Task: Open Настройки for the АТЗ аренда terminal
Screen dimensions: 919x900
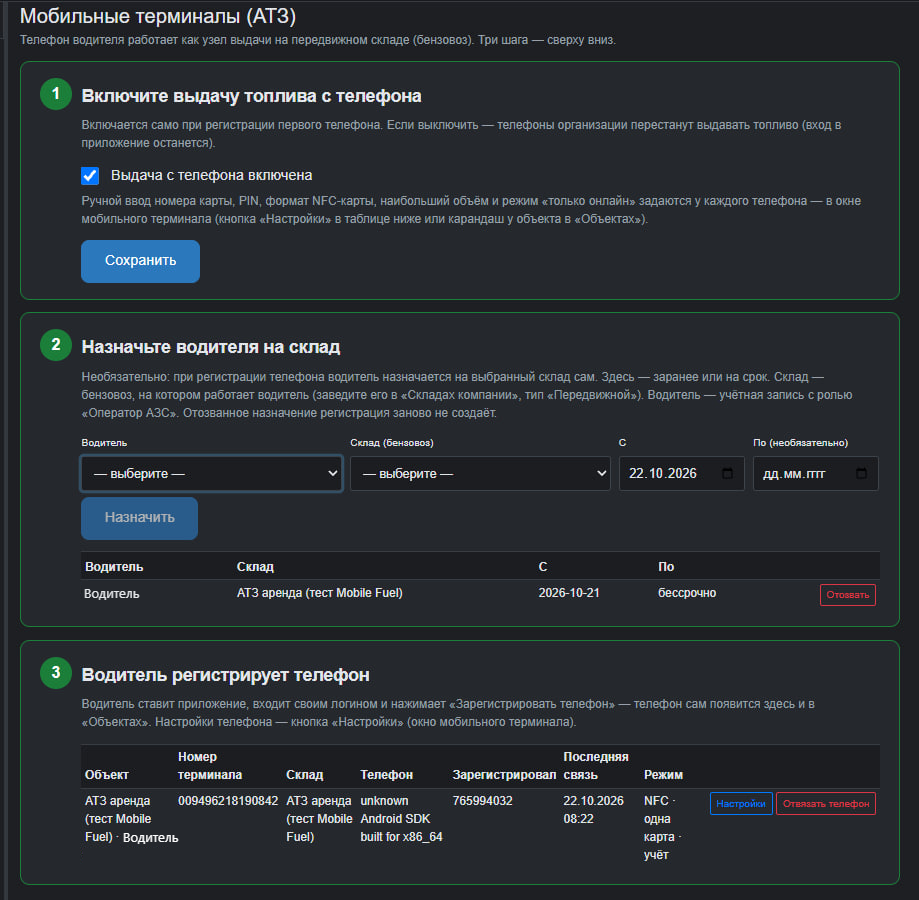Action: (x=741, y=803)
